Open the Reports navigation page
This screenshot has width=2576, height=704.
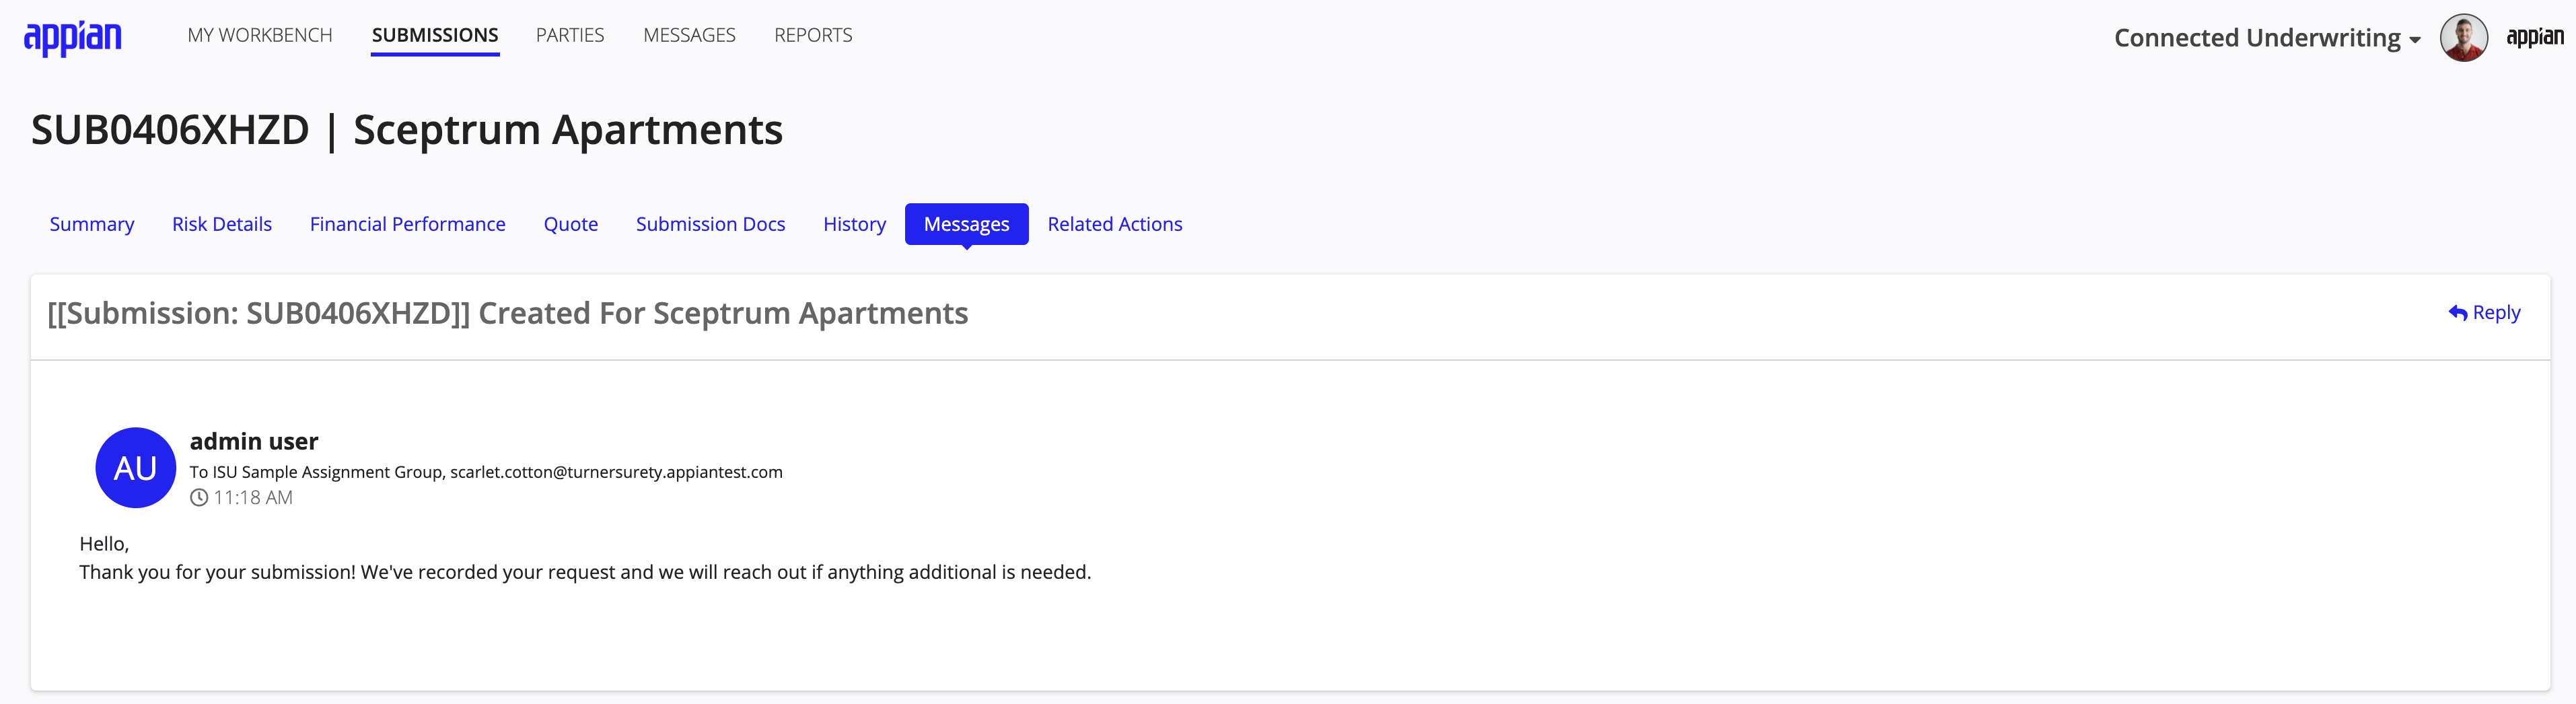[813, 35]
